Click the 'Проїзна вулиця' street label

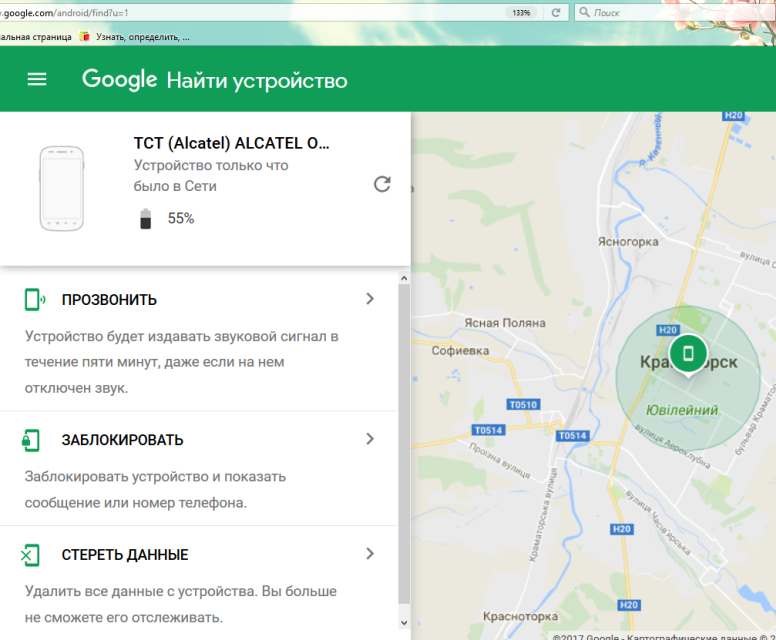click(x=500, y=460)
